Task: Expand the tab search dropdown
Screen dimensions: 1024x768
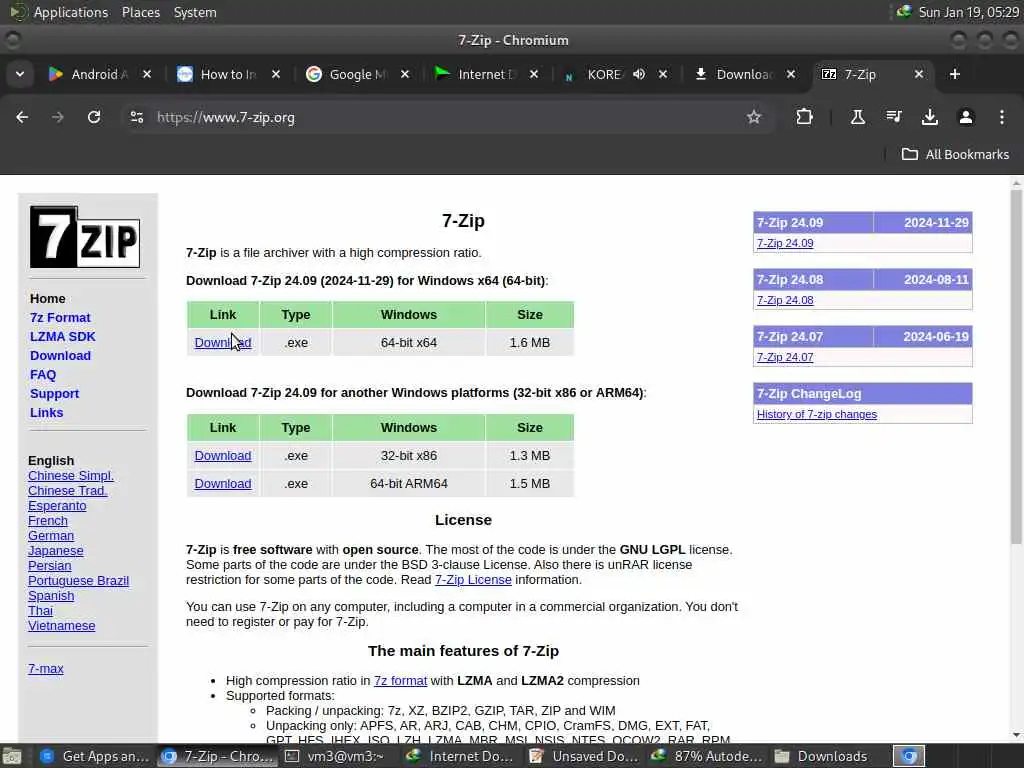Action: [x=20, y=74]
